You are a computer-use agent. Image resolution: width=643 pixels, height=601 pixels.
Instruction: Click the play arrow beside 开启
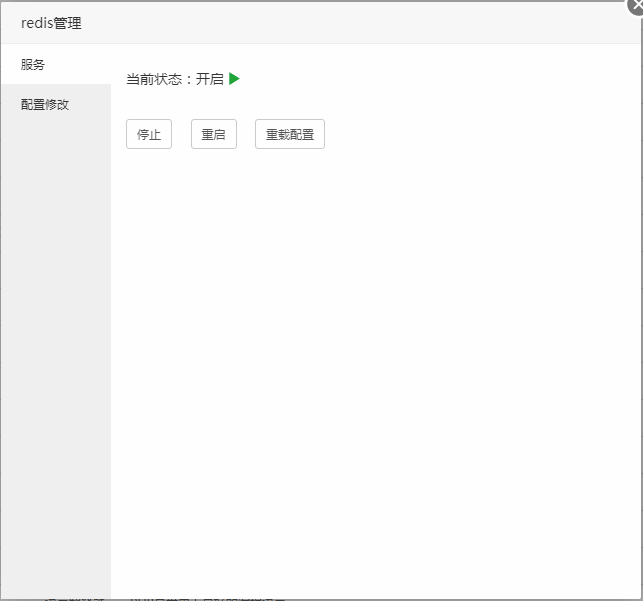(234, 79)
